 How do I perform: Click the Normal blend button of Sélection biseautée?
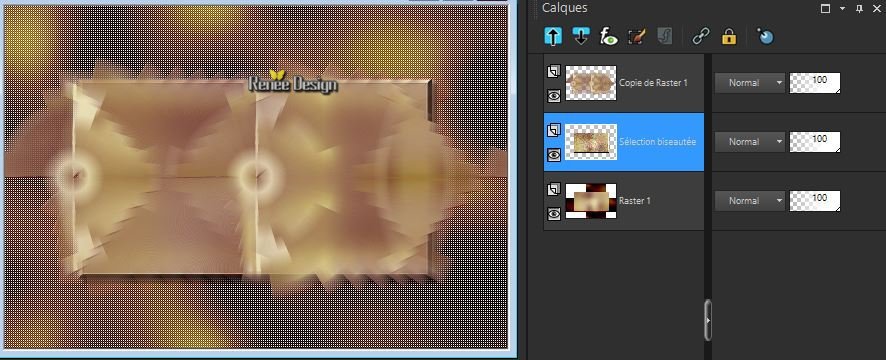coord(750,142)
